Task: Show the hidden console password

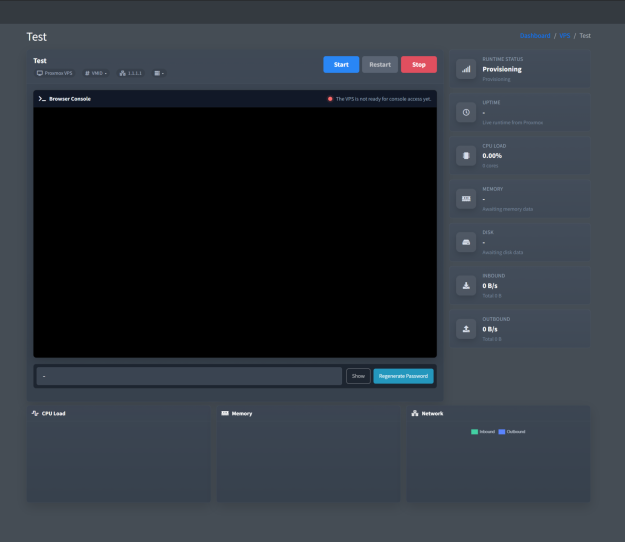Action: coord(358,376)
